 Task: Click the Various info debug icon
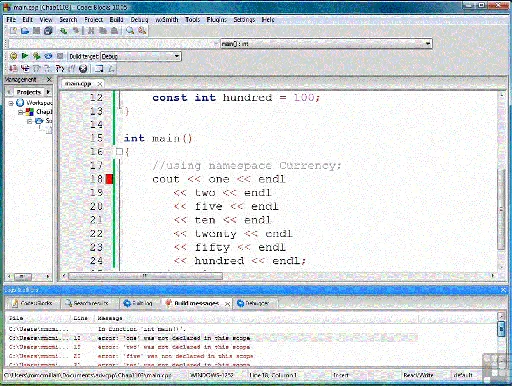click(x=111, y=69)
